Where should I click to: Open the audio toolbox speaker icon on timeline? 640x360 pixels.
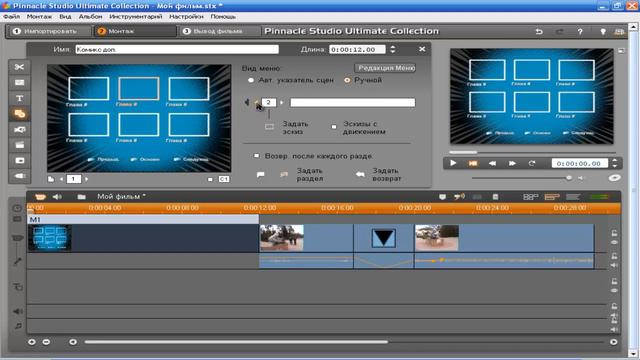[57, 197]
